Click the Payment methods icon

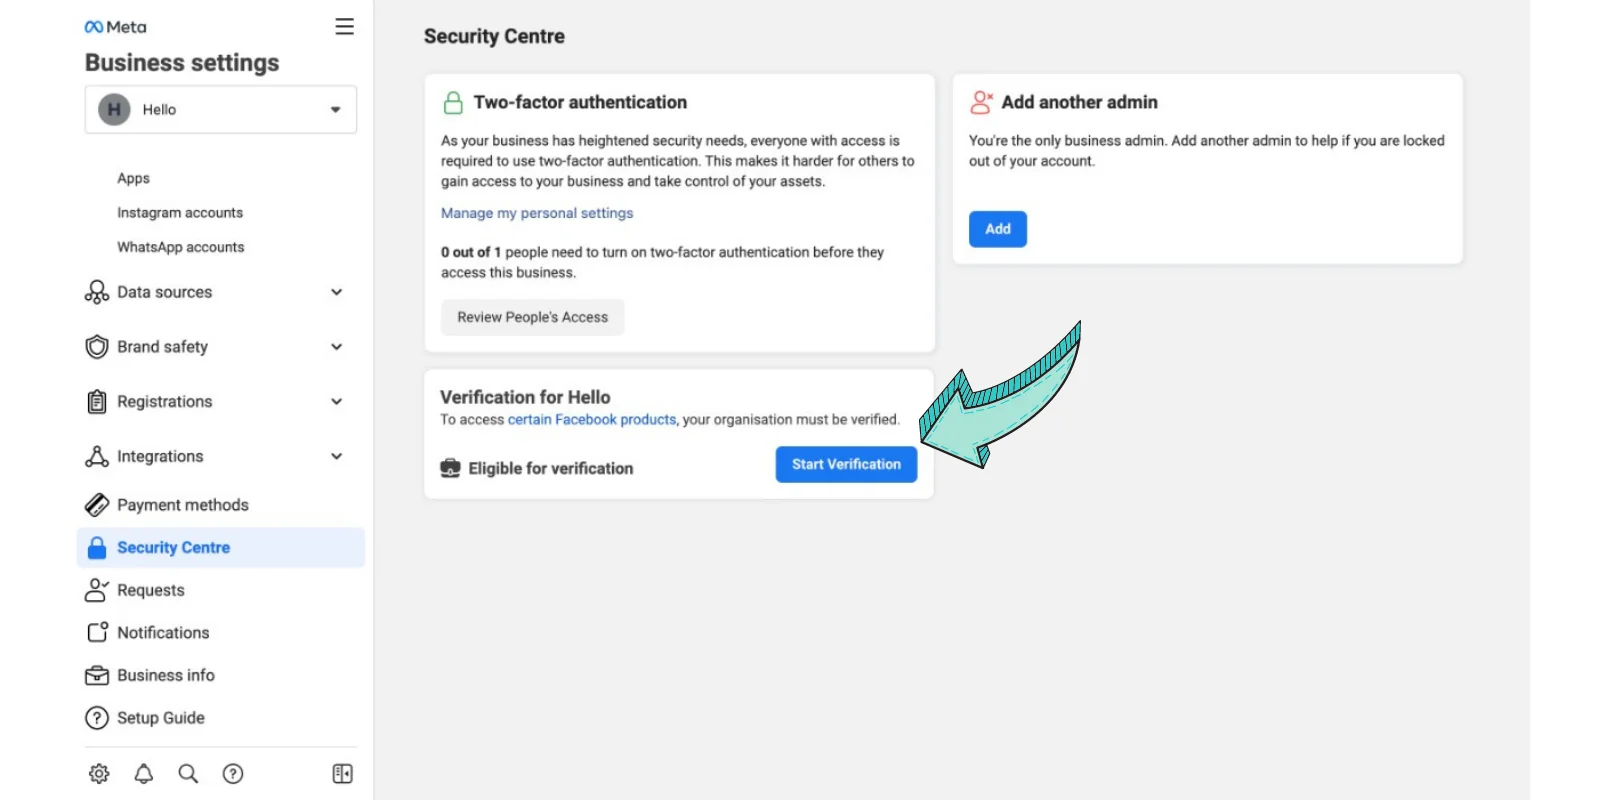point(97,505)
